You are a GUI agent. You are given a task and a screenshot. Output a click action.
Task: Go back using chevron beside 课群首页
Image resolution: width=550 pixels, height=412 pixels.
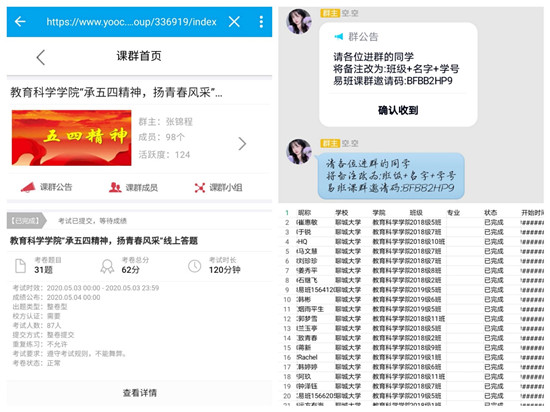point(41,57)
